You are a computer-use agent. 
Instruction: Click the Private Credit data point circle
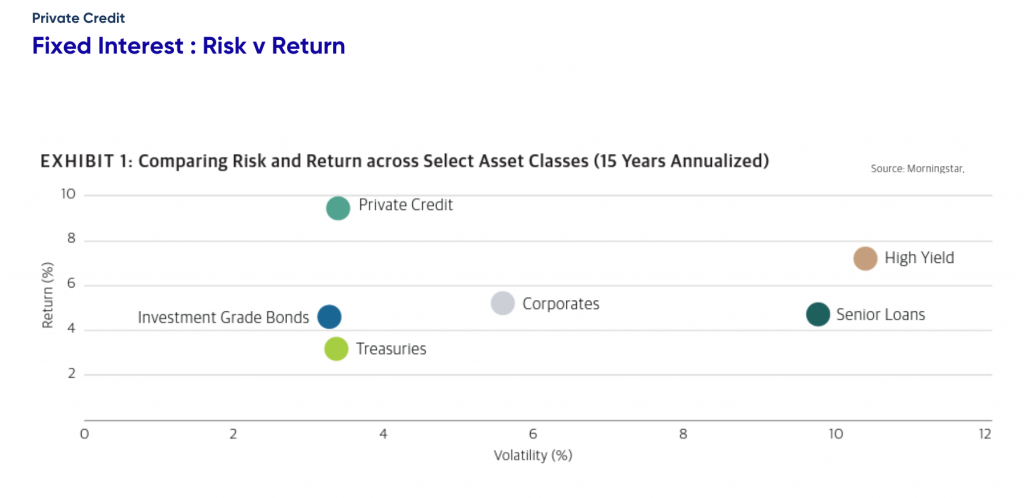338,208
